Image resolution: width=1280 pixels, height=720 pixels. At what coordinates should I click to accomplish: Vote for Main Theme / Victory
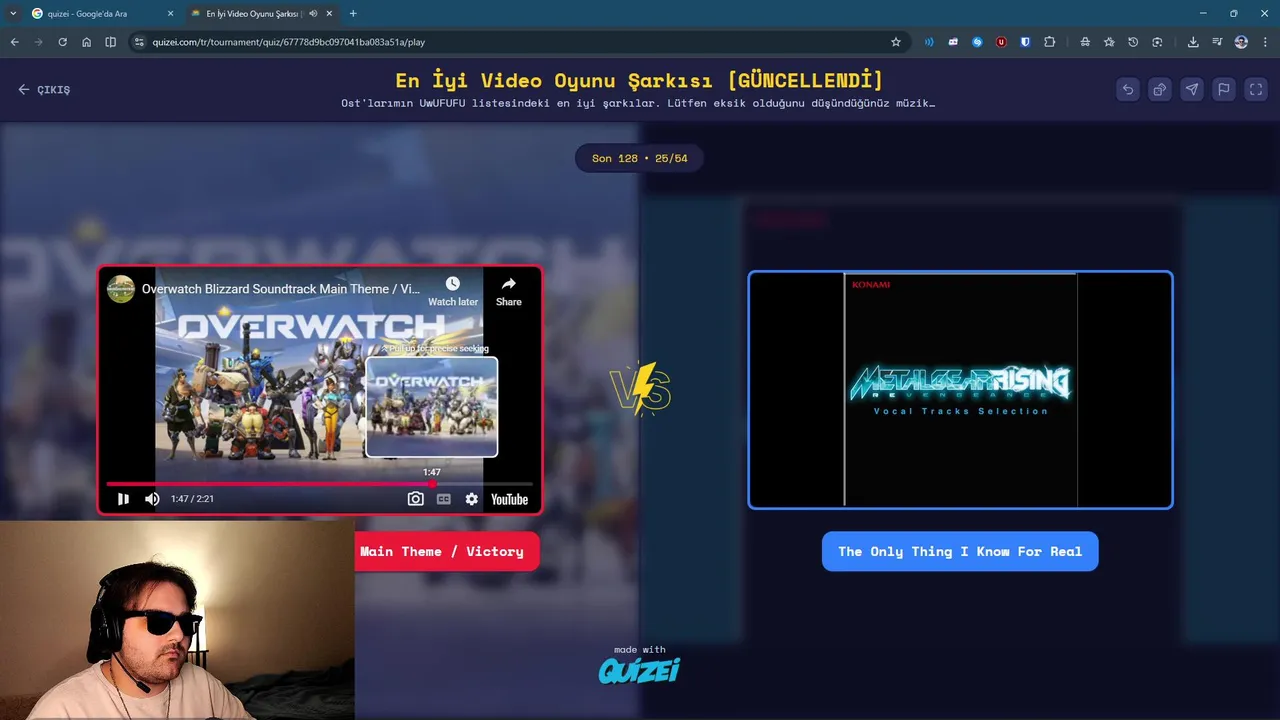[447, 551]
